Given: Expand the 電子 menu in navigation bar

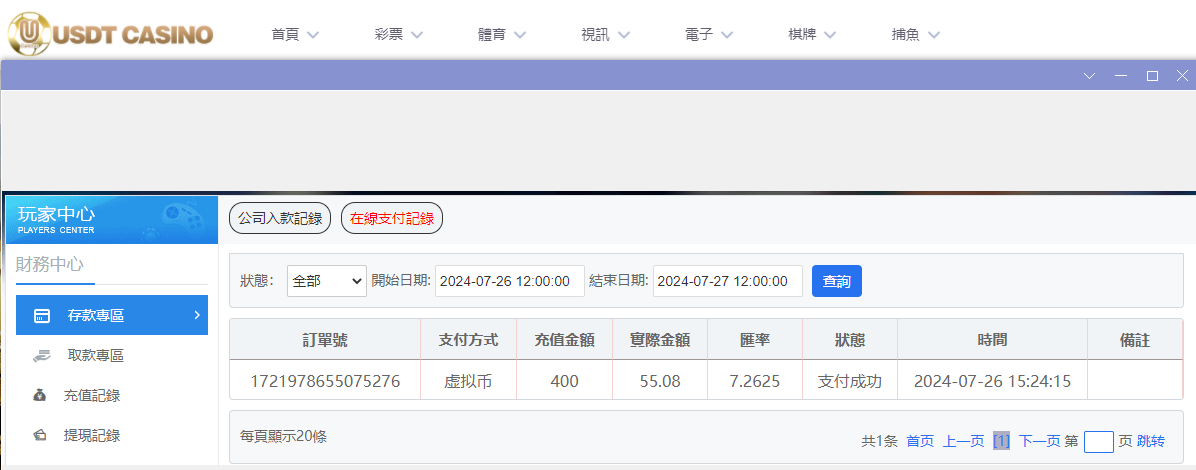Looking at the screenshot, I should tap(709, 34).
